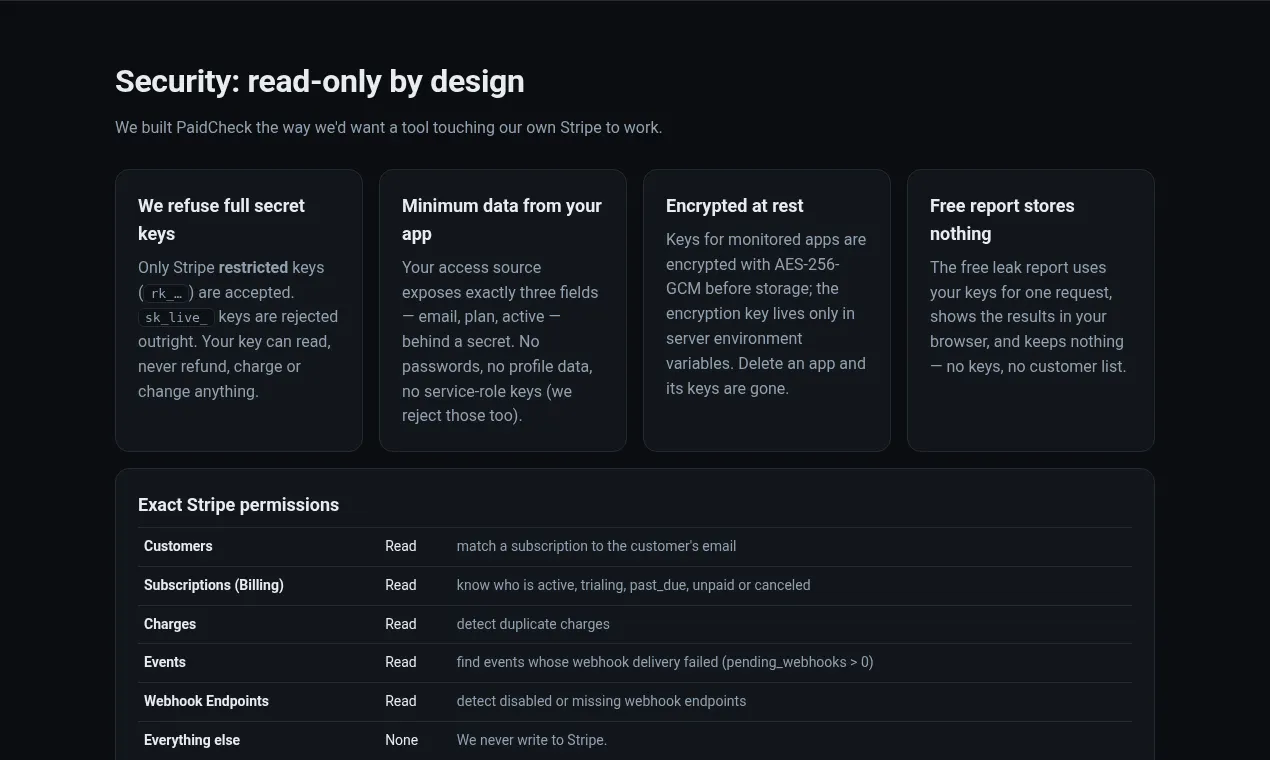
Task: Select 'Free report stores nothing' card heading
Action: click(1002, 219)
